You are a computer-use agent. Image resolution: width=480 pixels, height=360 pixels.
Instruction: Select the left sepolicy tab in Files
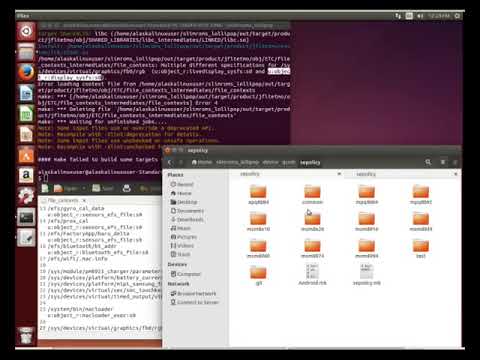250,174
